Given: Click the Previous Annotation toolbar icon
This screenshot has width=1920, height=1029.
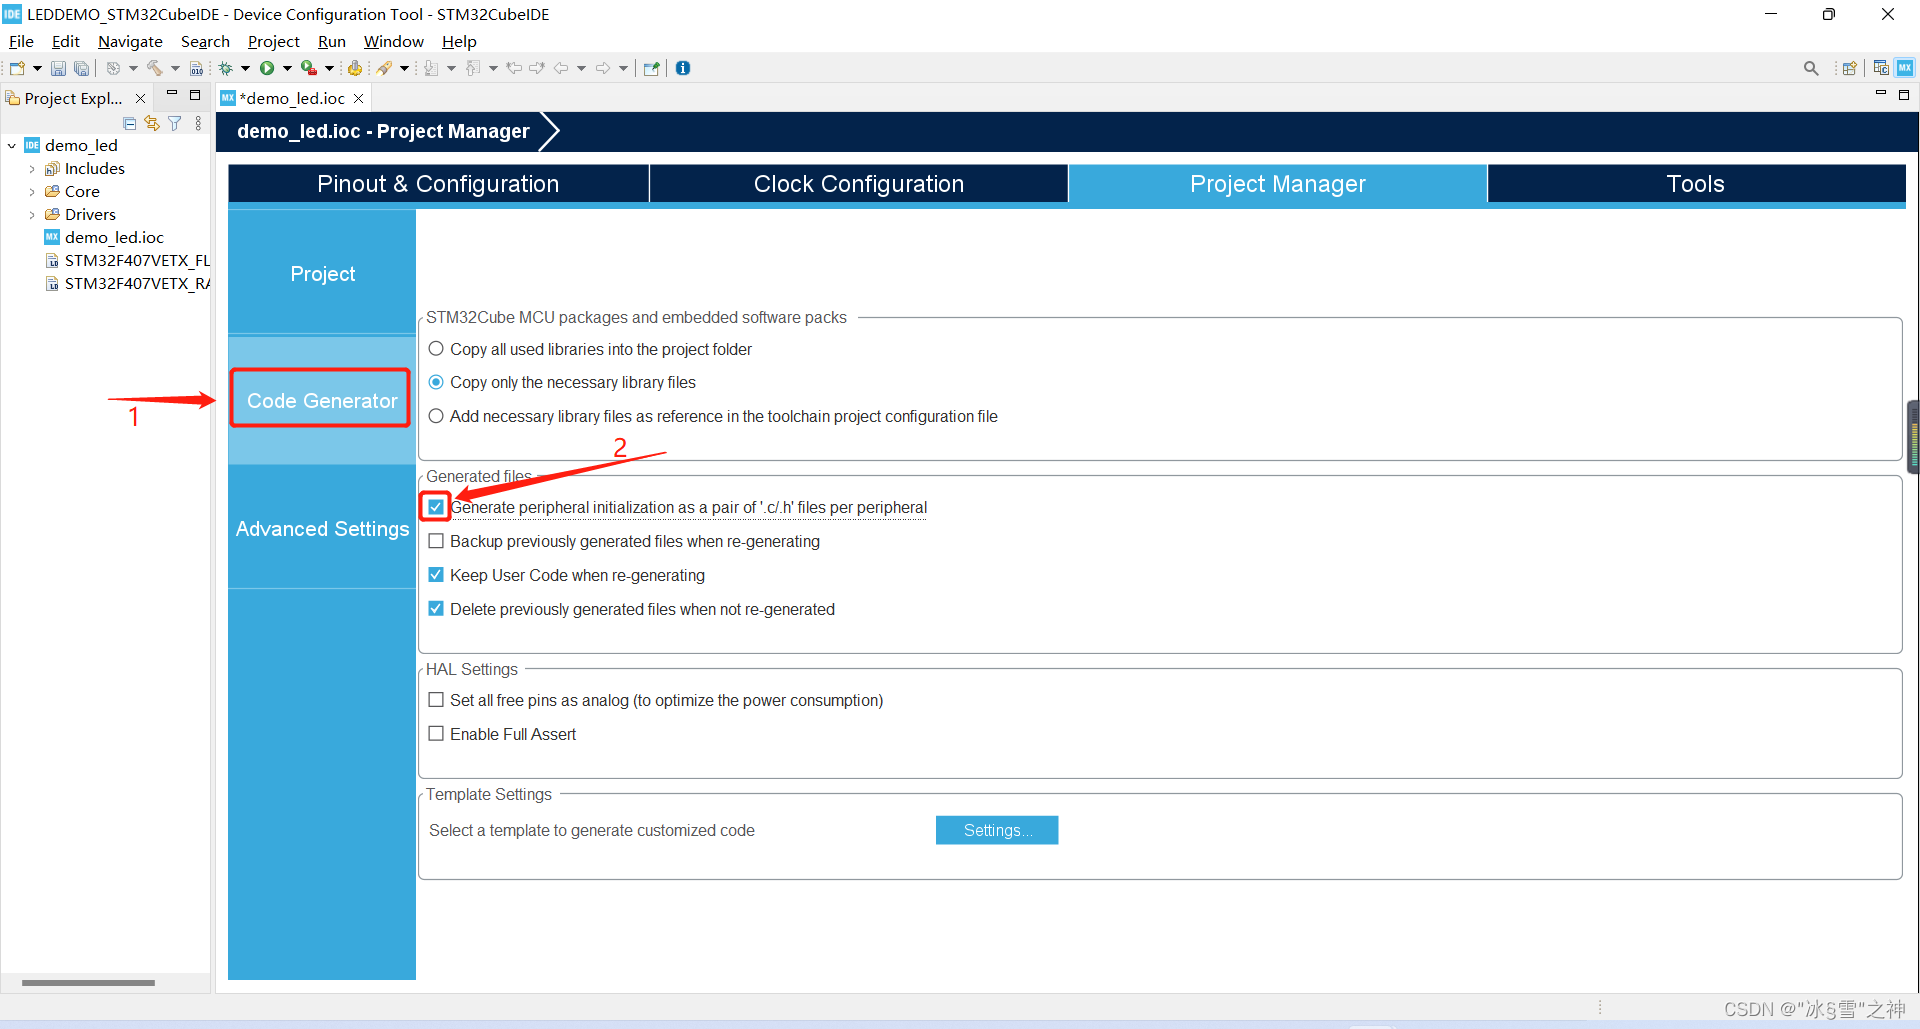Looking at the screenshot, I should click(473, 68).
